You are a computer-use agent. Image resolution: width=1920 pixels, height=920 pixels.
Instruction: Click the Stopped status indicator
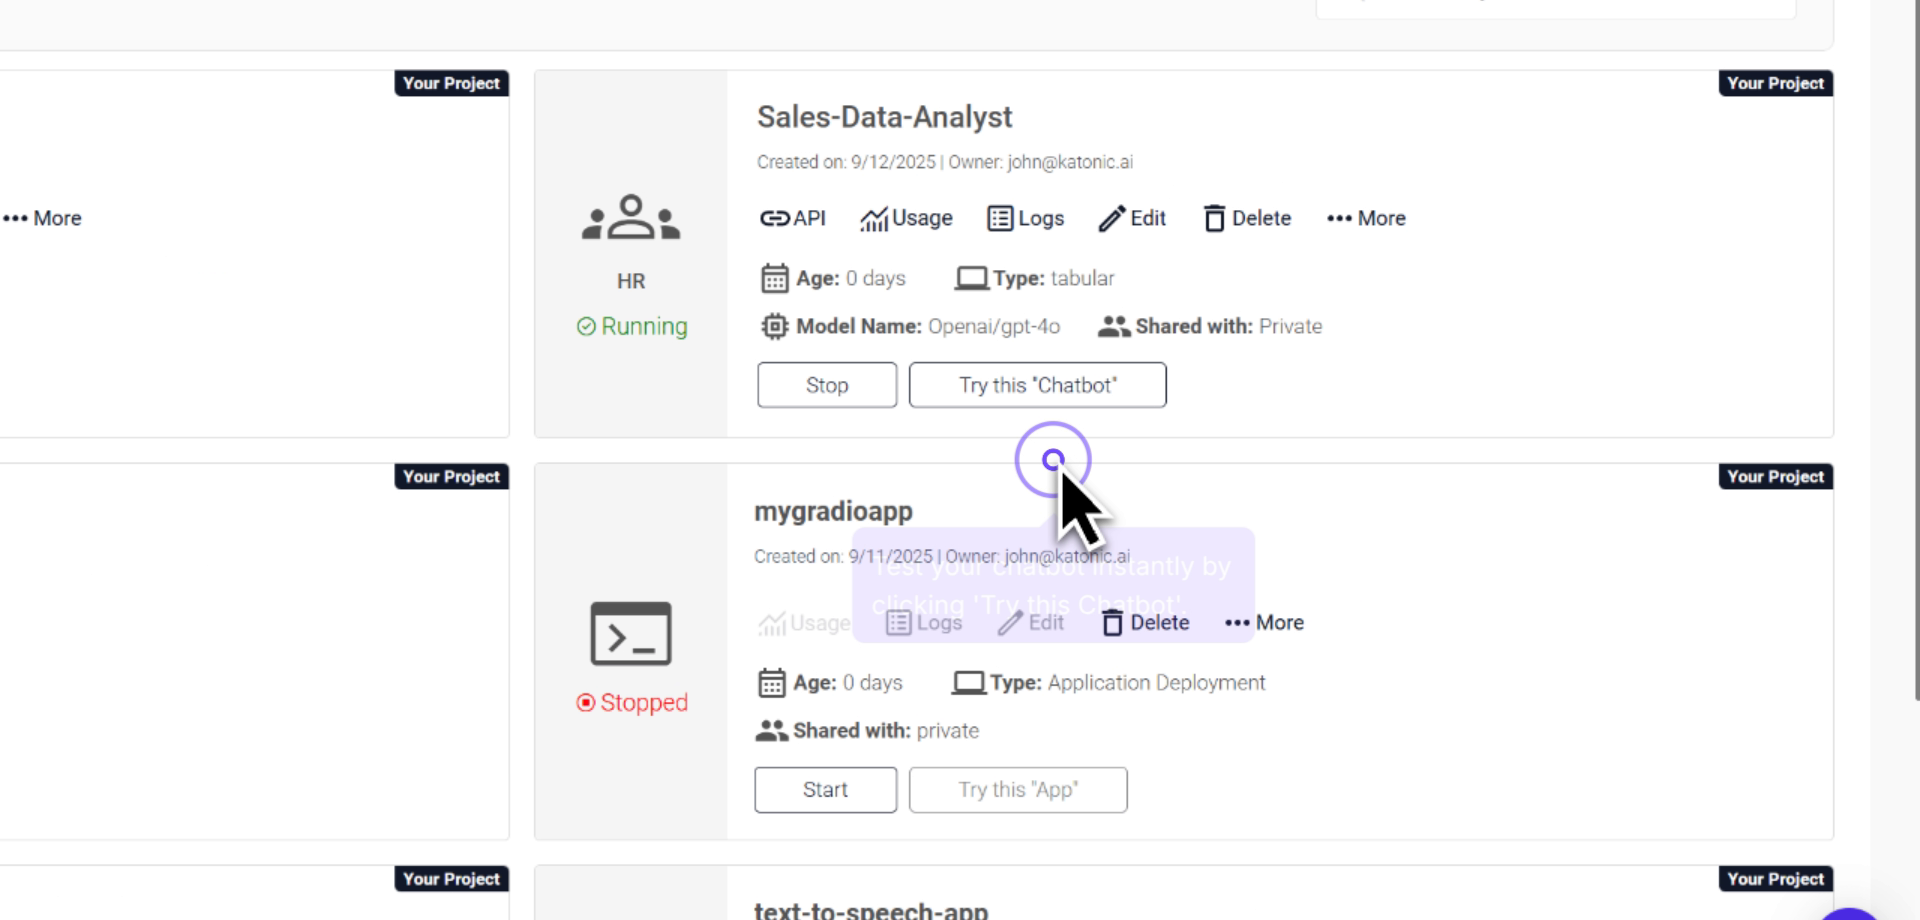coord(632,703)
